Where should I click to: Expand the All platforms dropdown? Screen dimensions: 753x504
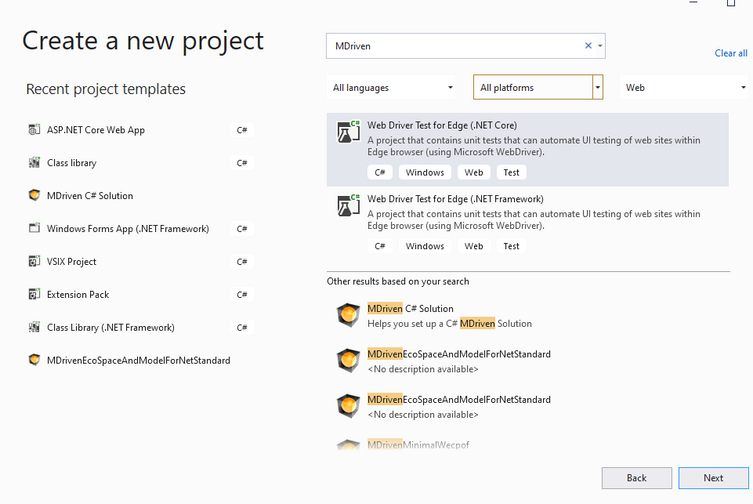(x=598, y=88)
